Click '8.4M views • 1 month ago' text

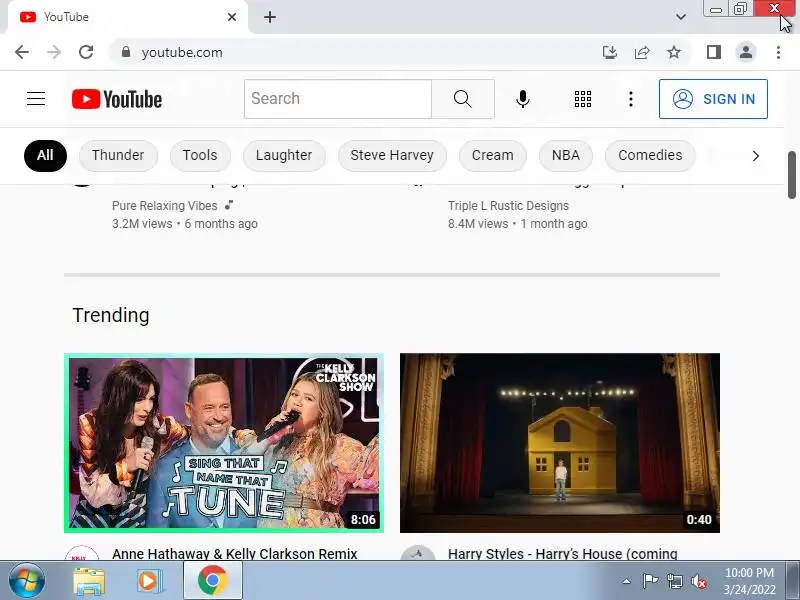518,223
